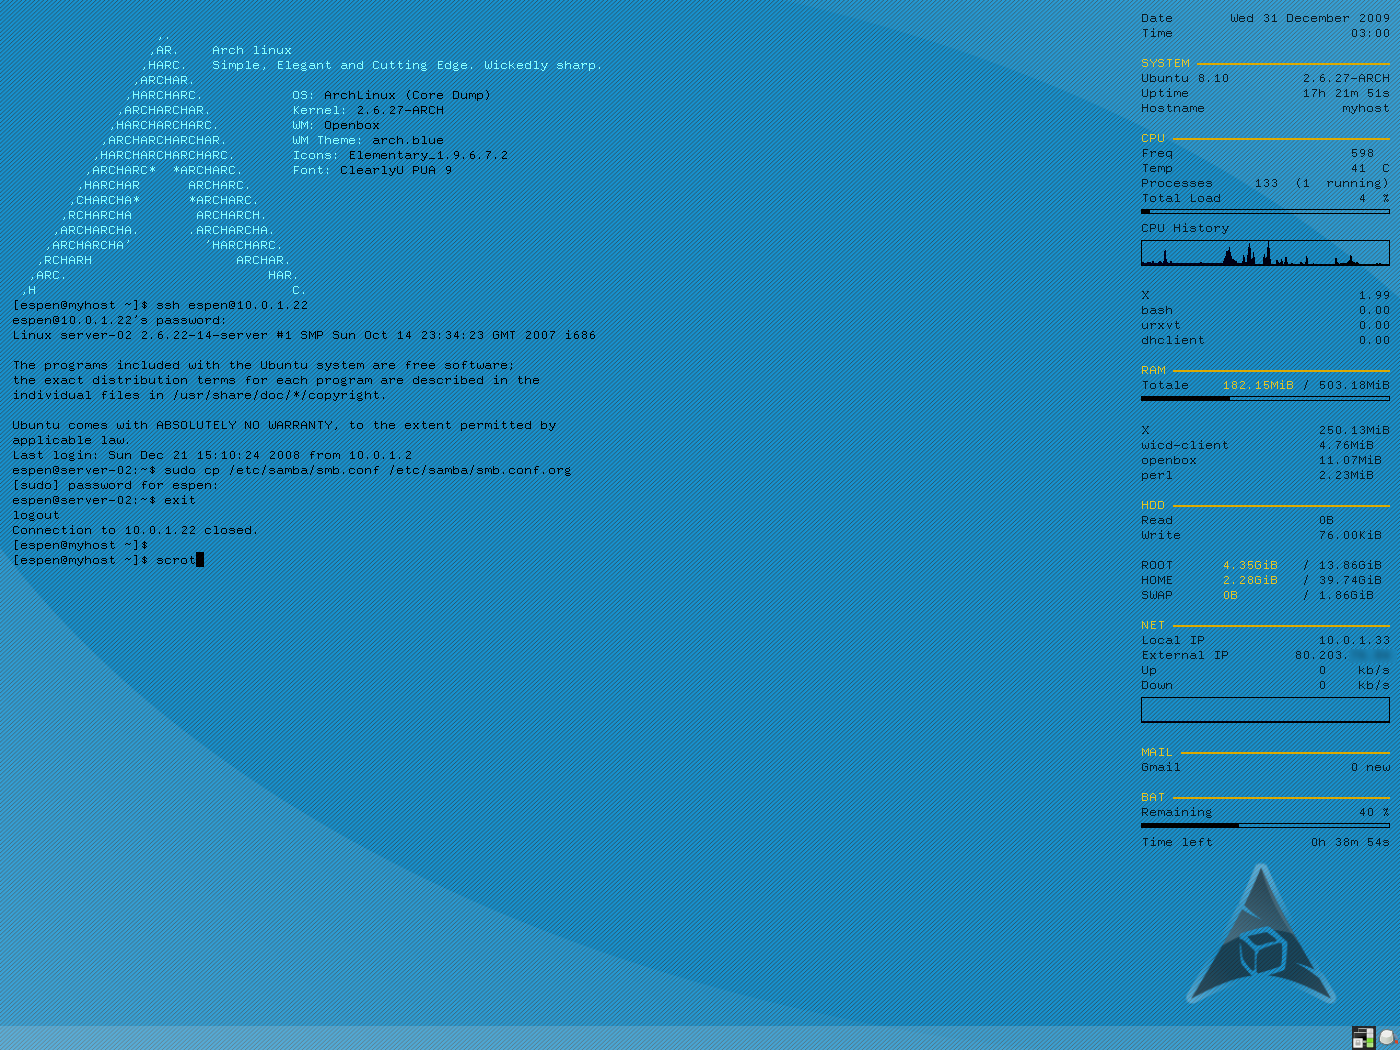Viewport: 1400px width, 1050px height.
Task: Click the '03:00' time value
Action: pyautogui.click(x=1370, y=33)
